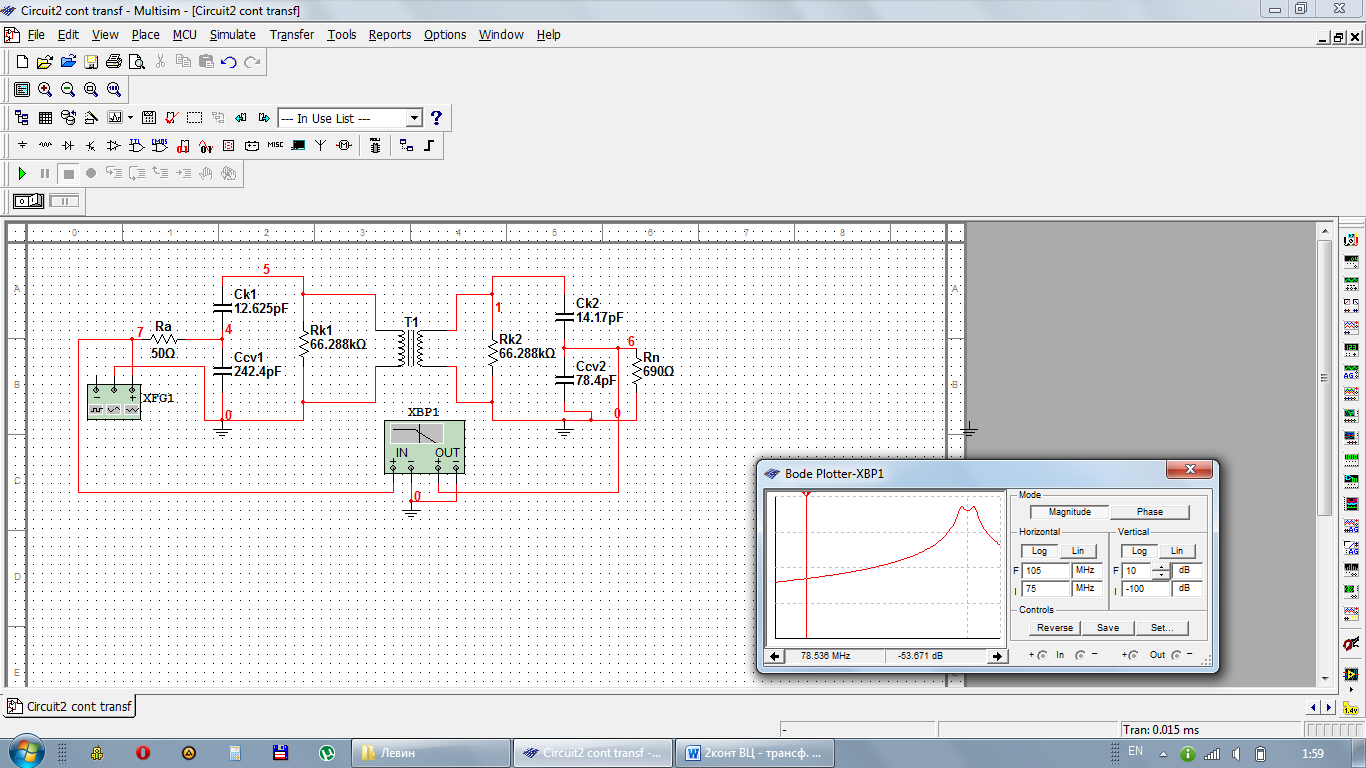Change the horizontal I unit MHz
This screenshot has height=768, width=1366.
[x=1086, y=589]
